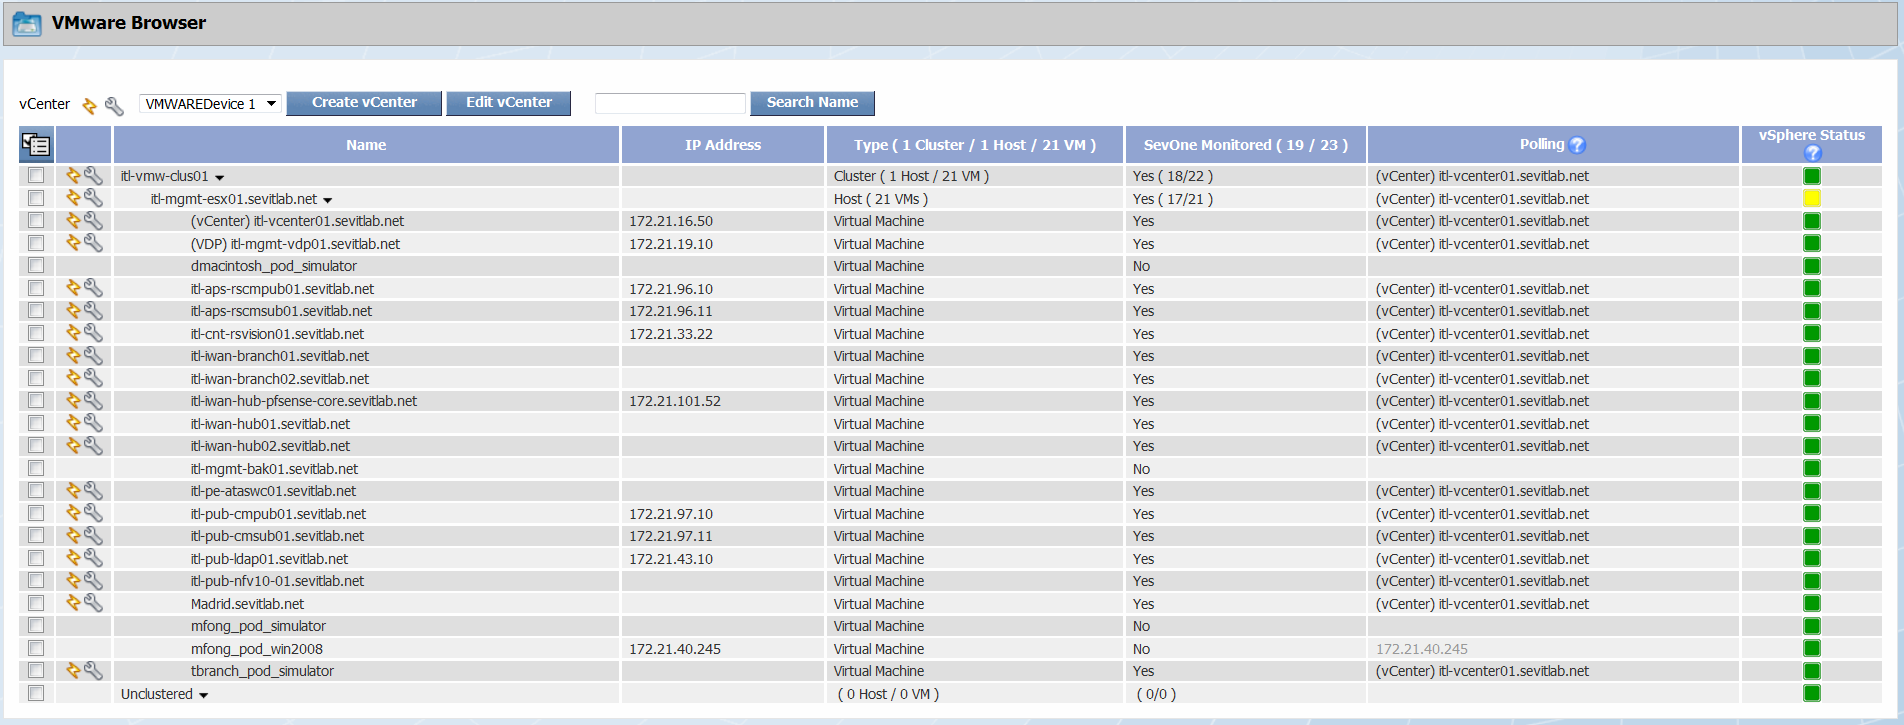Viewport: 1904px width, 725px height.
Task: Open the VMWAREDevice 1 vCenter dropdown
Action: 210,104
